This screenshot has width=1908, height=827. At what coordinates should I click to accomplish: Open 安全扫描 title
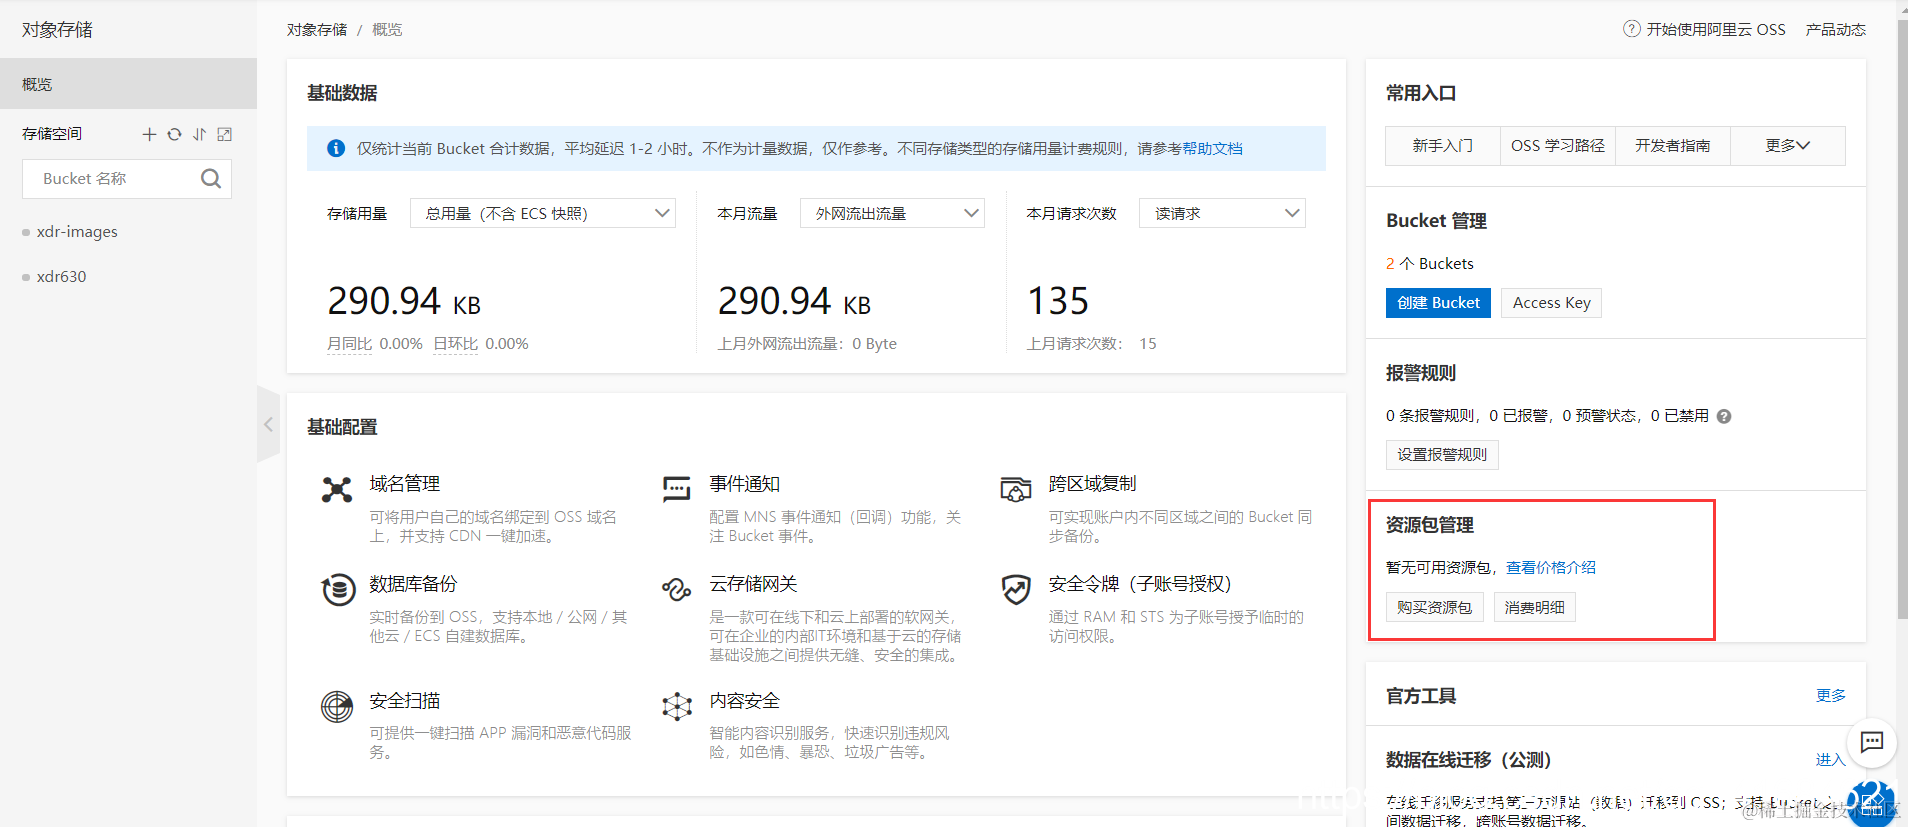coord(405,701)
